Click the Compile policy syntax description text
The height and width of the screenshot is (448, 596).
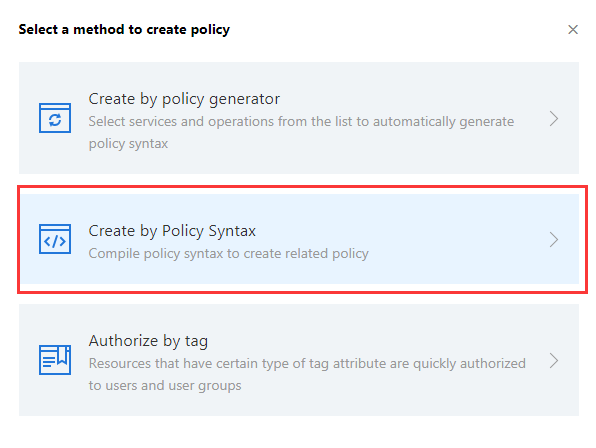tap(228, 253)
